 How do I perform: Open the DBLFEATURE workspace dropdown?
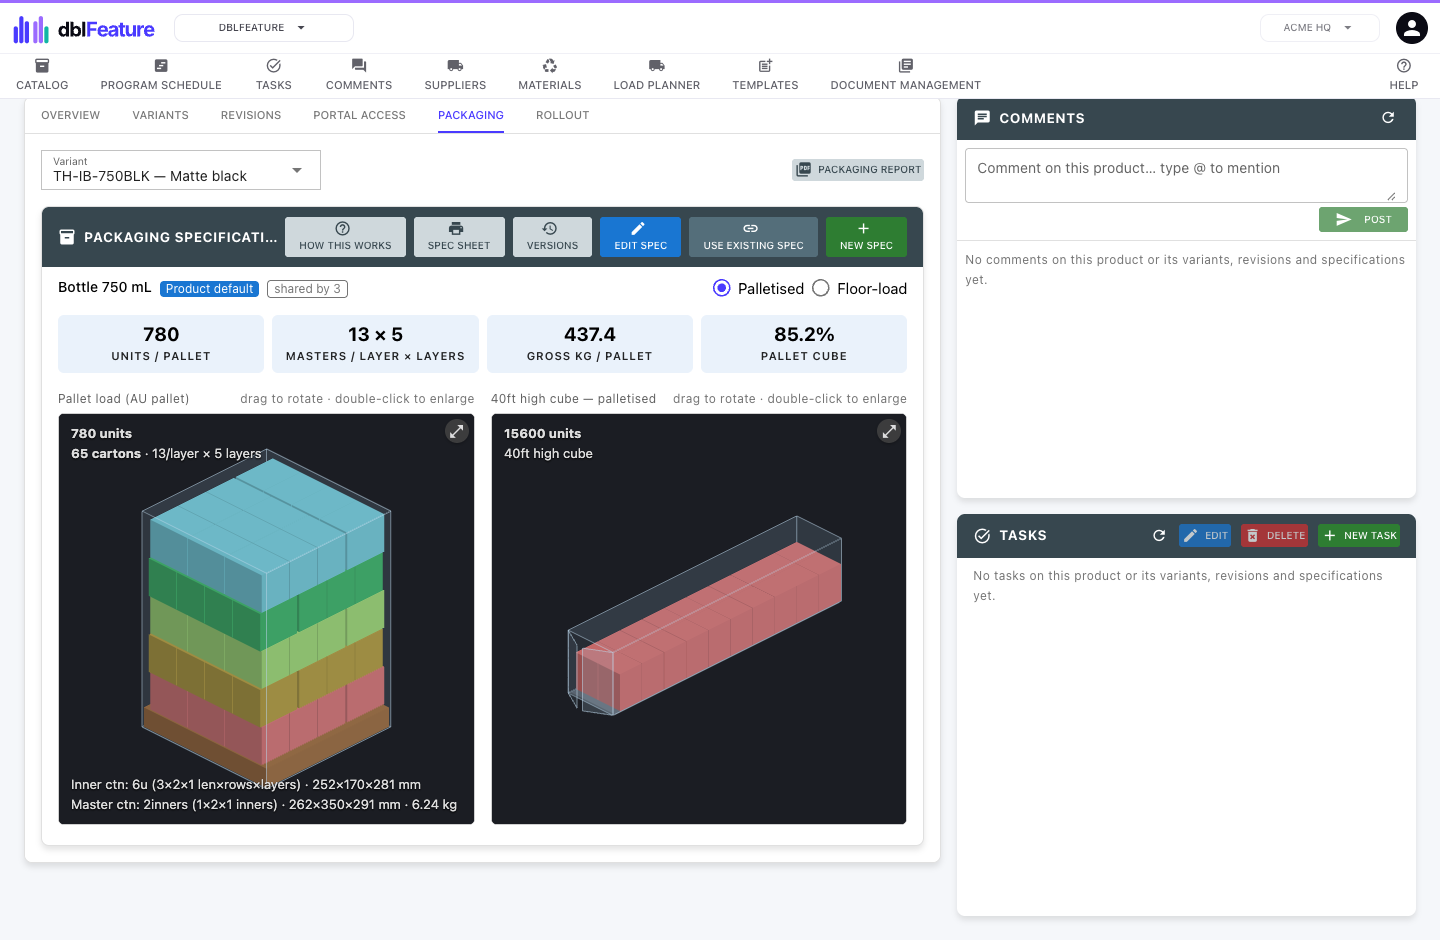coord(264,28)
